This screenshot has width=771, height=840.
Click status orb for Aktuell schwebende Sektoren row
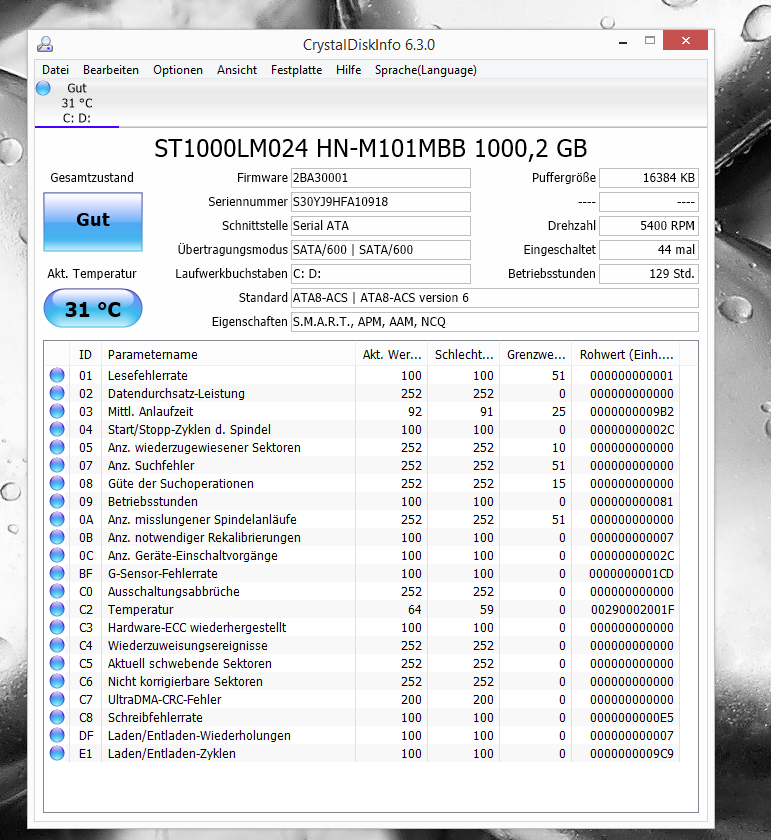(57, 663)
